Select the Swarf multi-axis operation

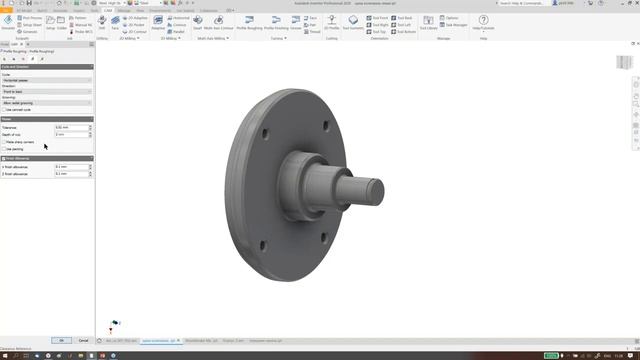click(x=198, y=22)
